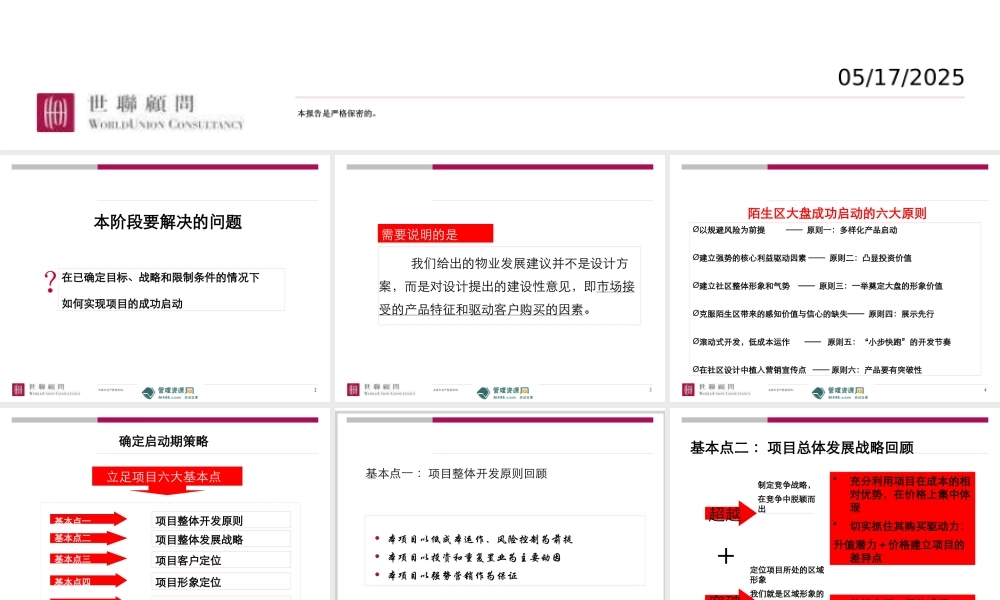Click the 原则四：展示先行 line
The width and height of the screenshot is (1000, 600).
pos(813,313)
